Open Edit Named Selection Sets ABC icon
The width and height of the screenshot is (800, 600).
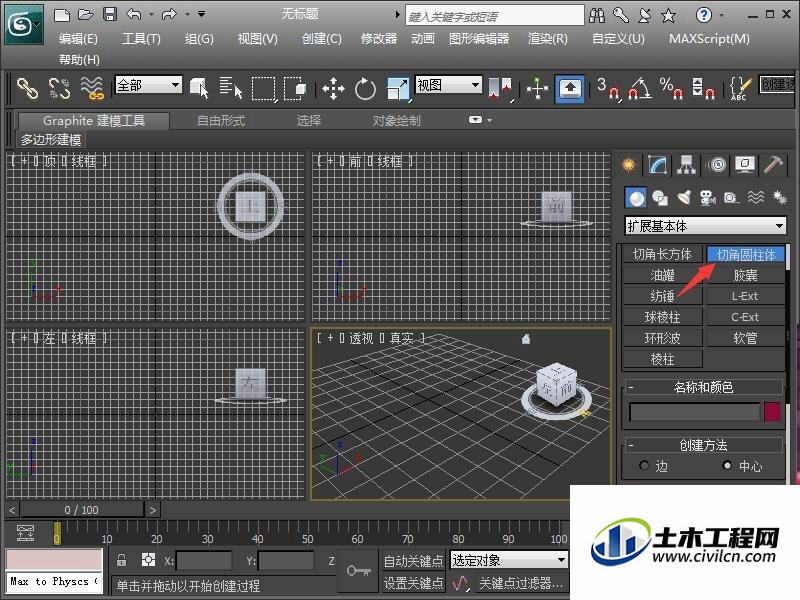click(740, 89)
